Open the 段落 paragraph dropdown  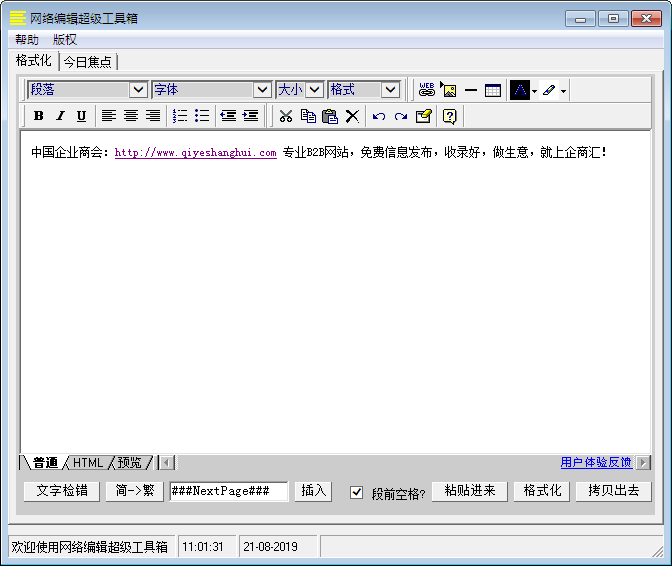point(138,90)
